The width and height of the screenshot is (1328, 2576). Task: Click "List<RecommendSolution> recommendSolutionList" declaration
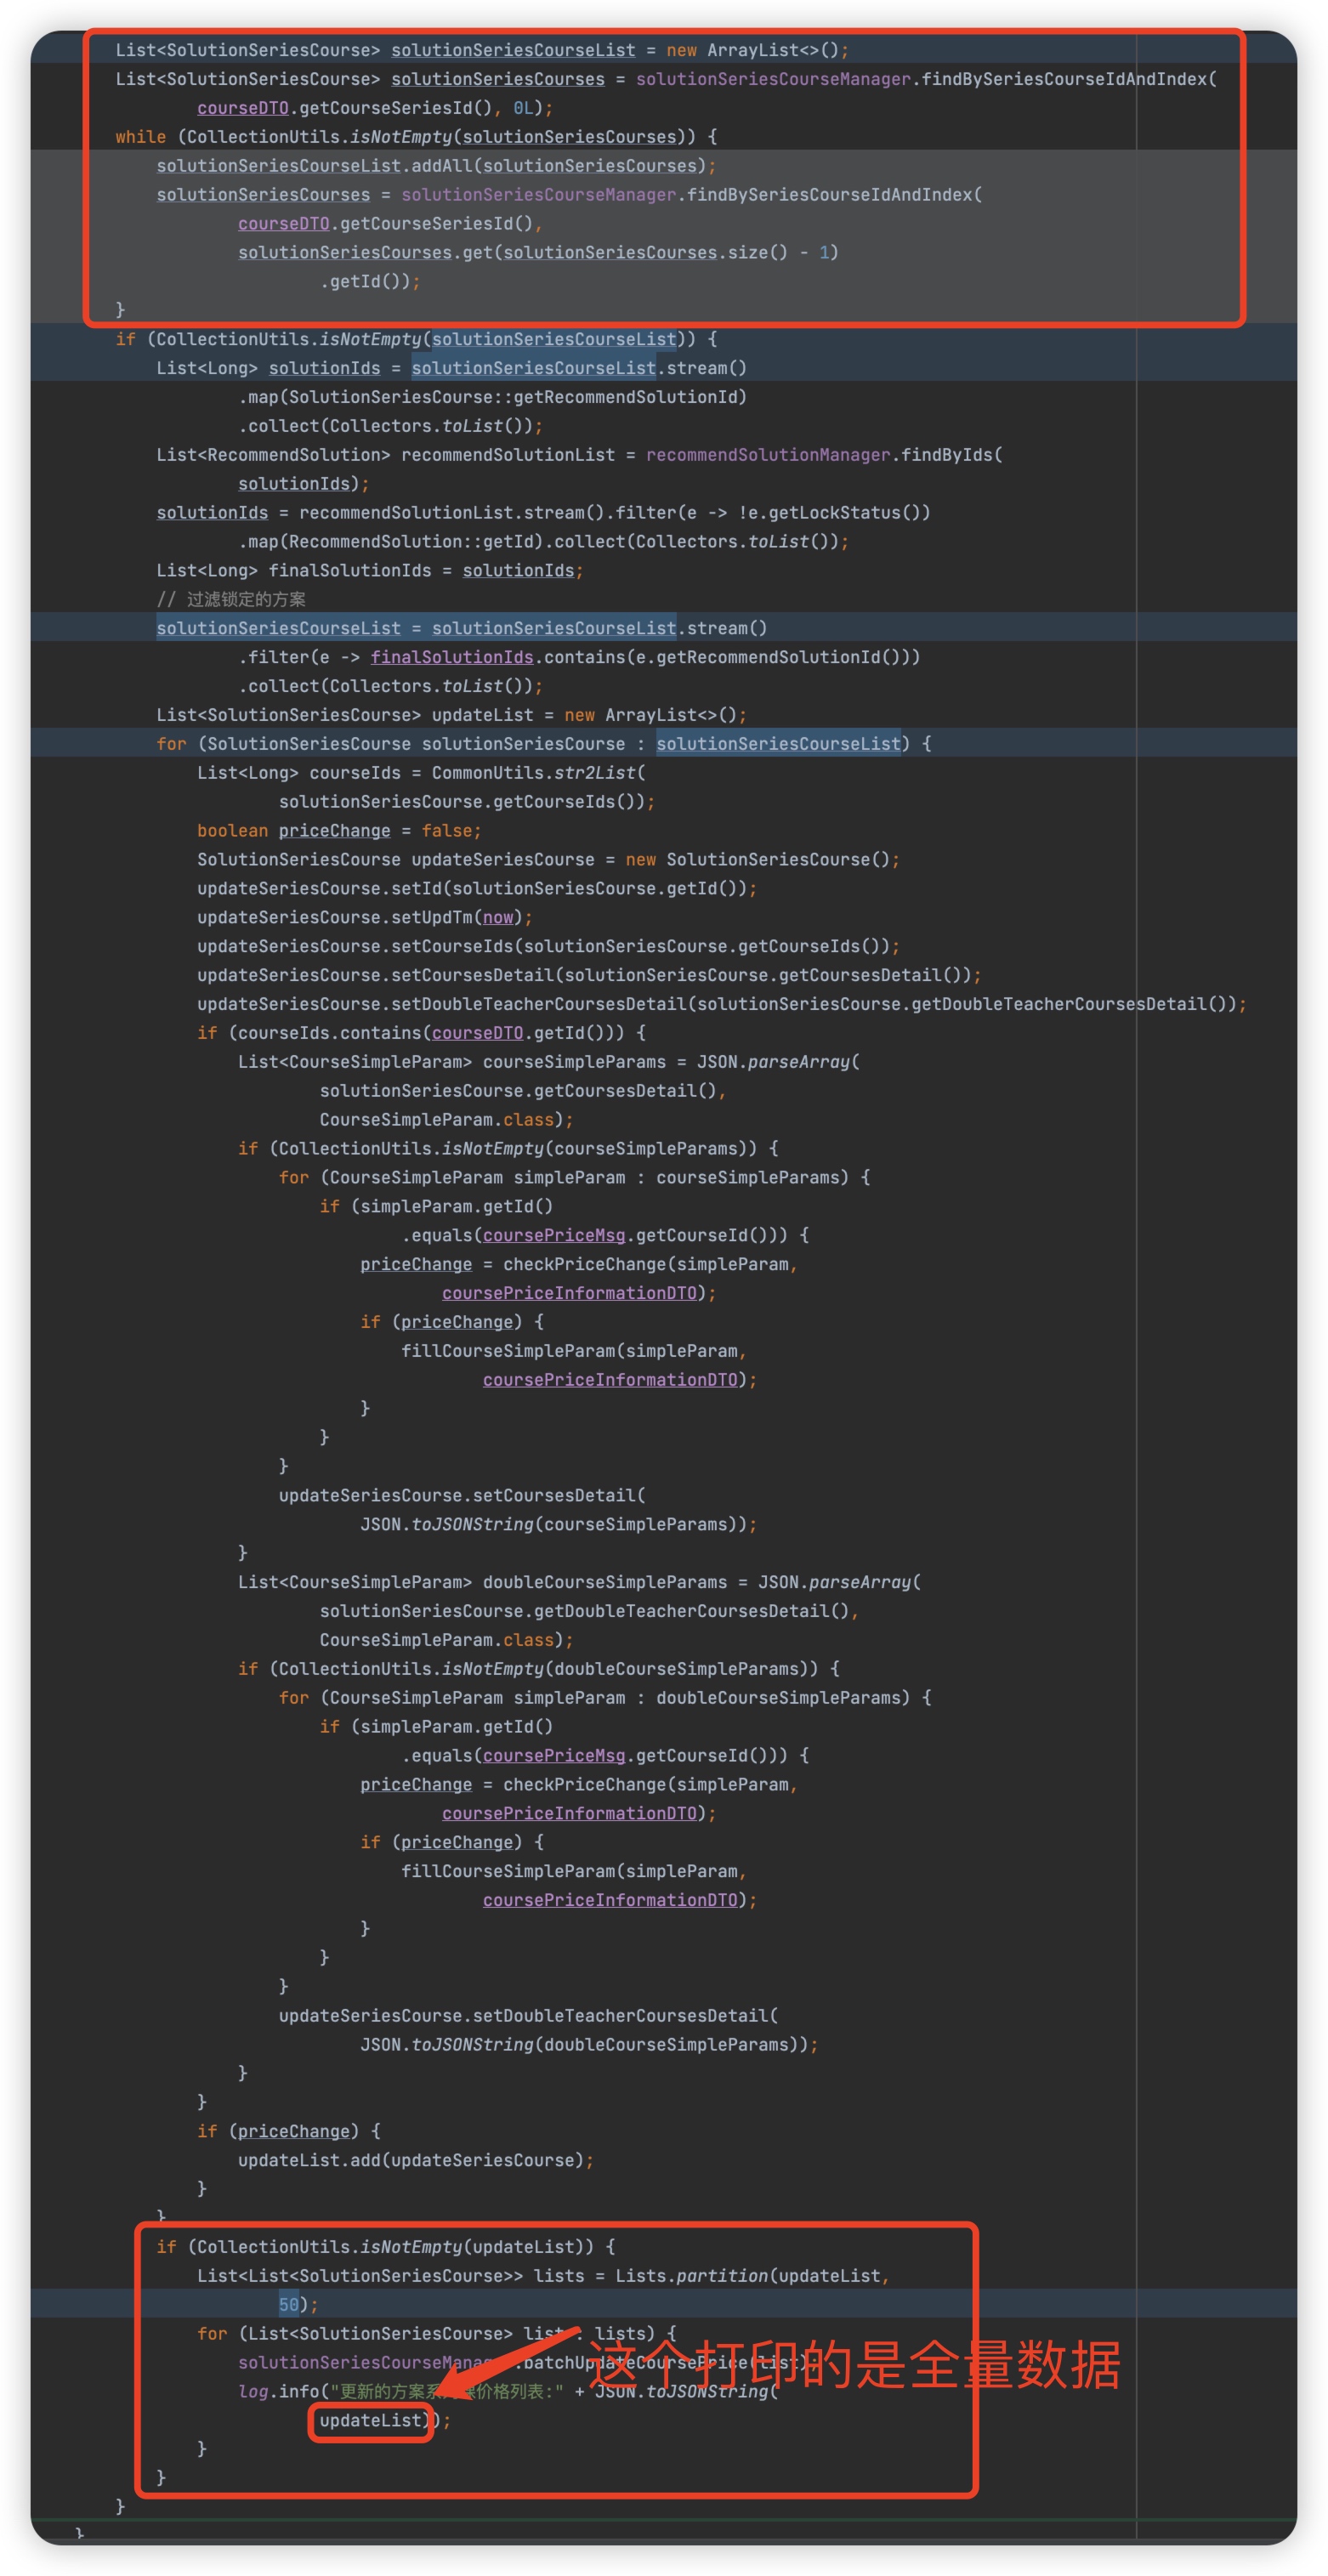point(385,456)
